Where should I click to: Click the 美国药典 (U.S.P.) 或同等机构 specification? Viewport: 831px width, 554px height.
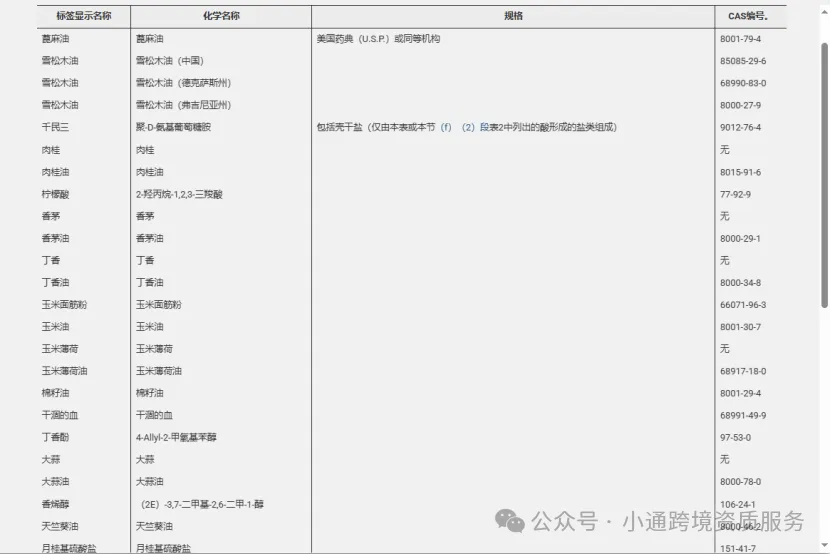378,39
